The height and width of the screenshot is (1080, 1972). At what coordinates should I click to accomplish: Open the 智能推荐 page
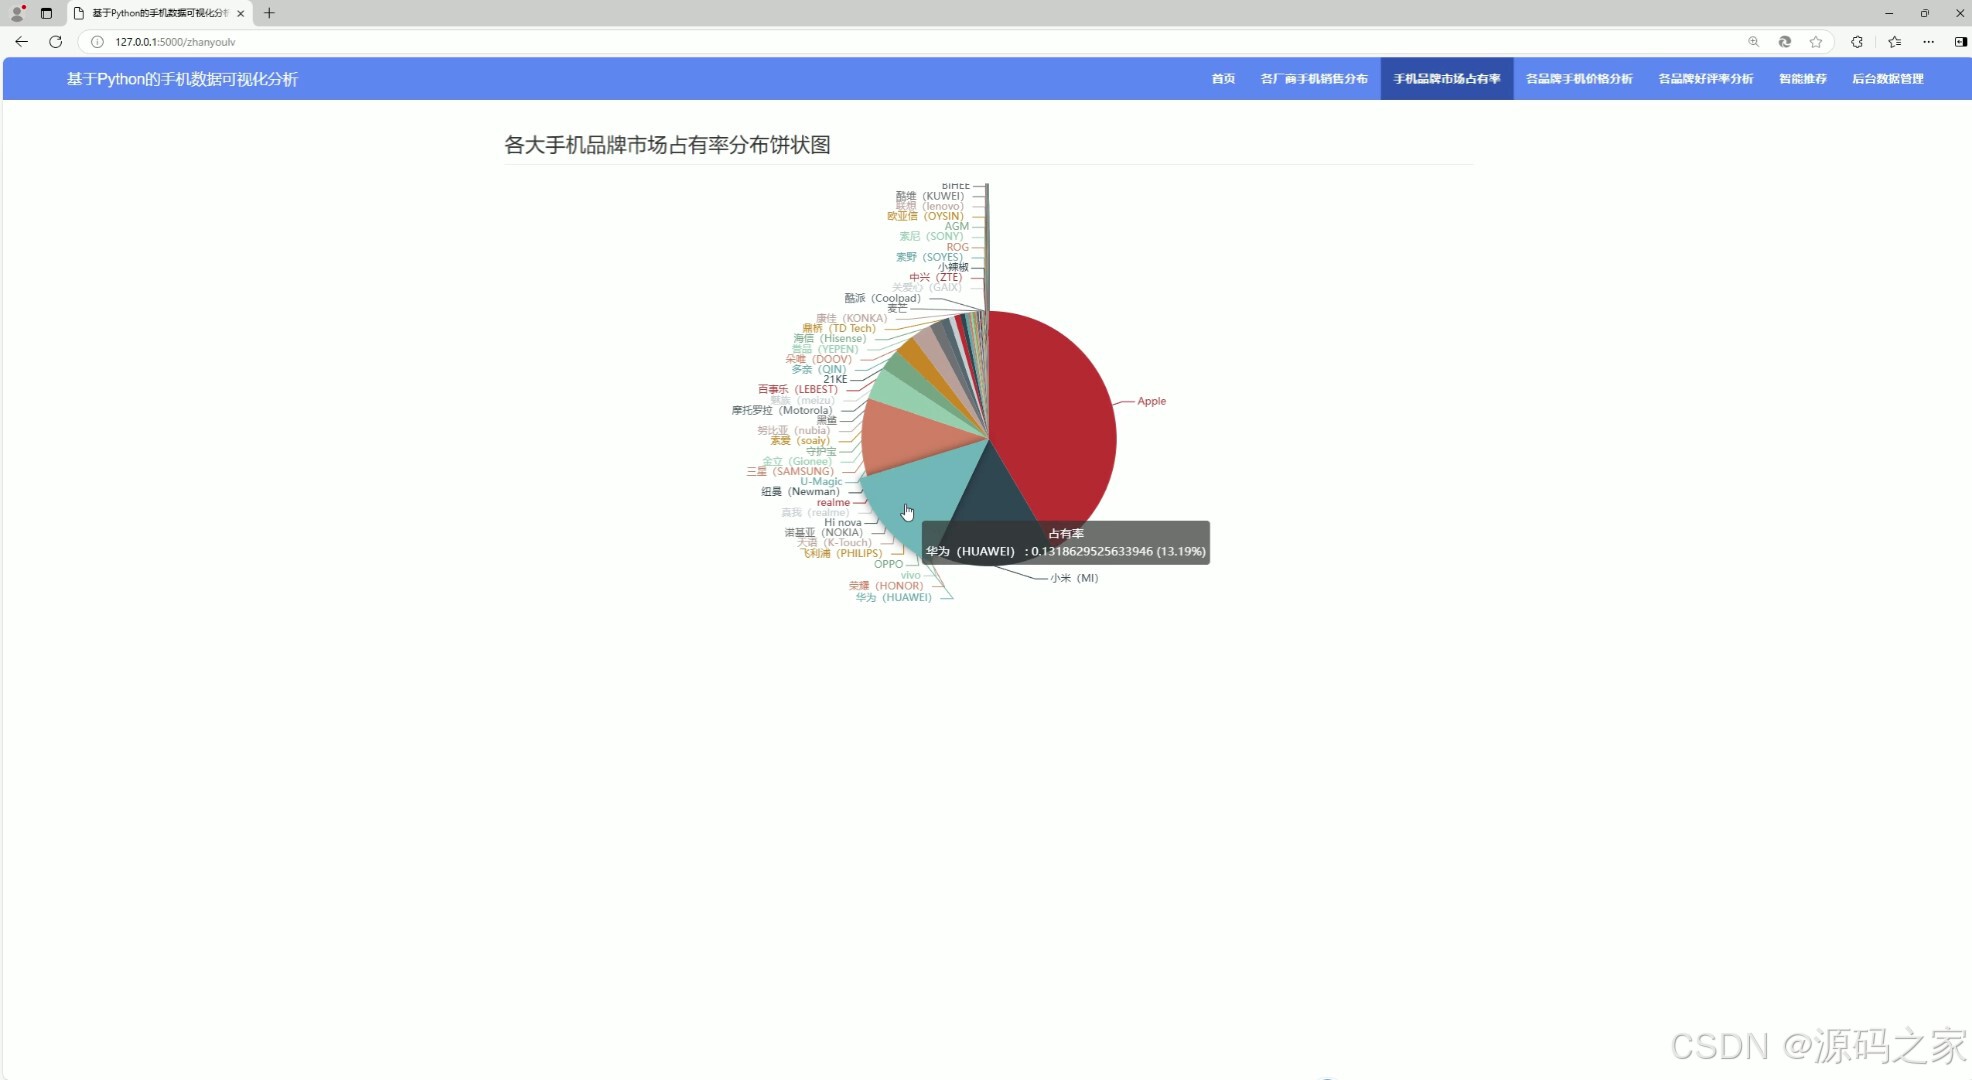tap(1803, 78)
